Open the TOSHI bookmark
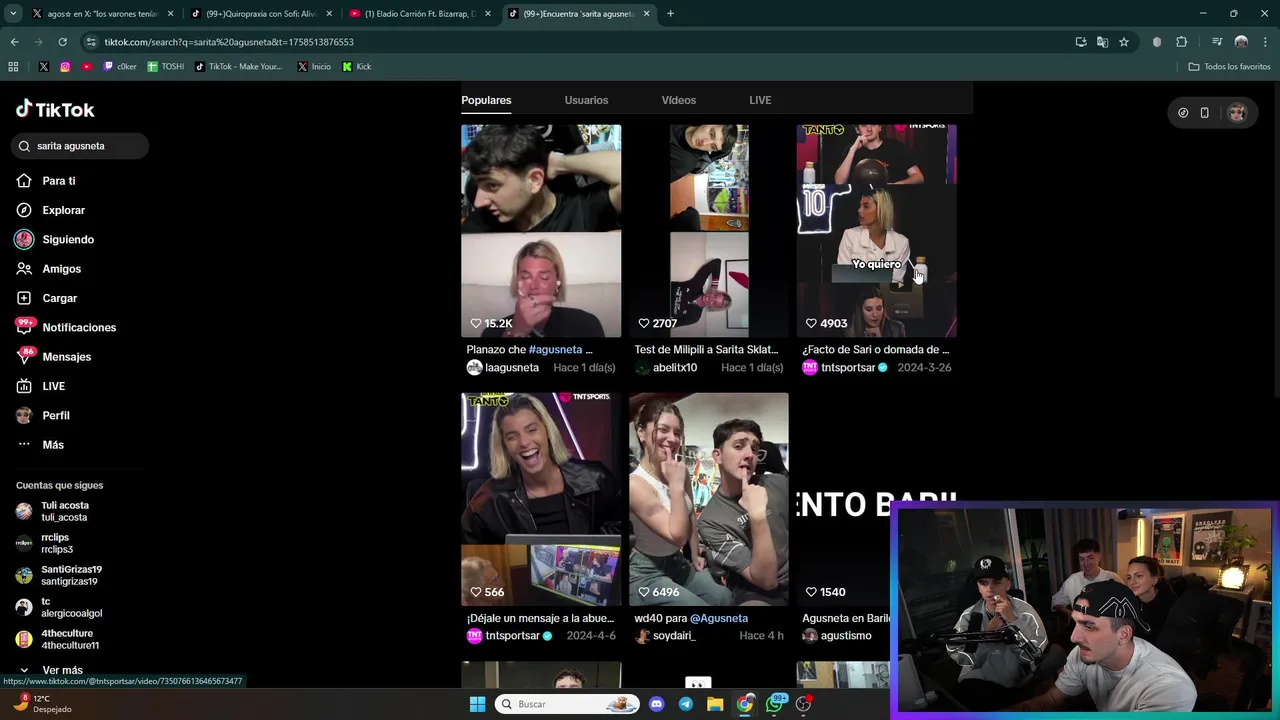The width and height of the screenshot is (1280, 720). [x=166, y=67]
